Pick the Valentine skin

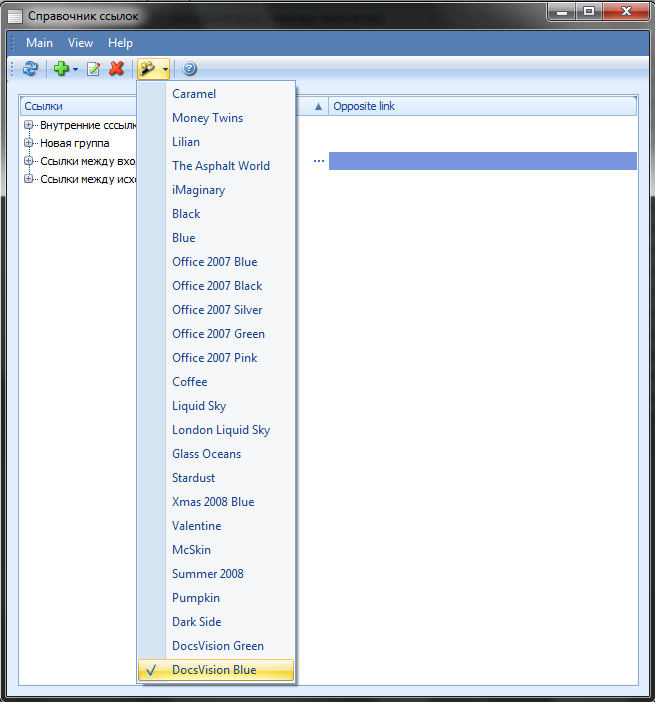pos(216,526)
